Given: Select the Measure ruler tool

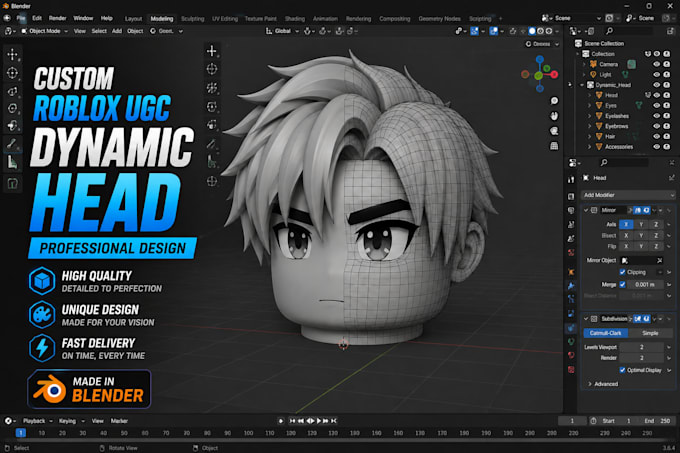Looking at the screenshot, I should pos(13,162).
